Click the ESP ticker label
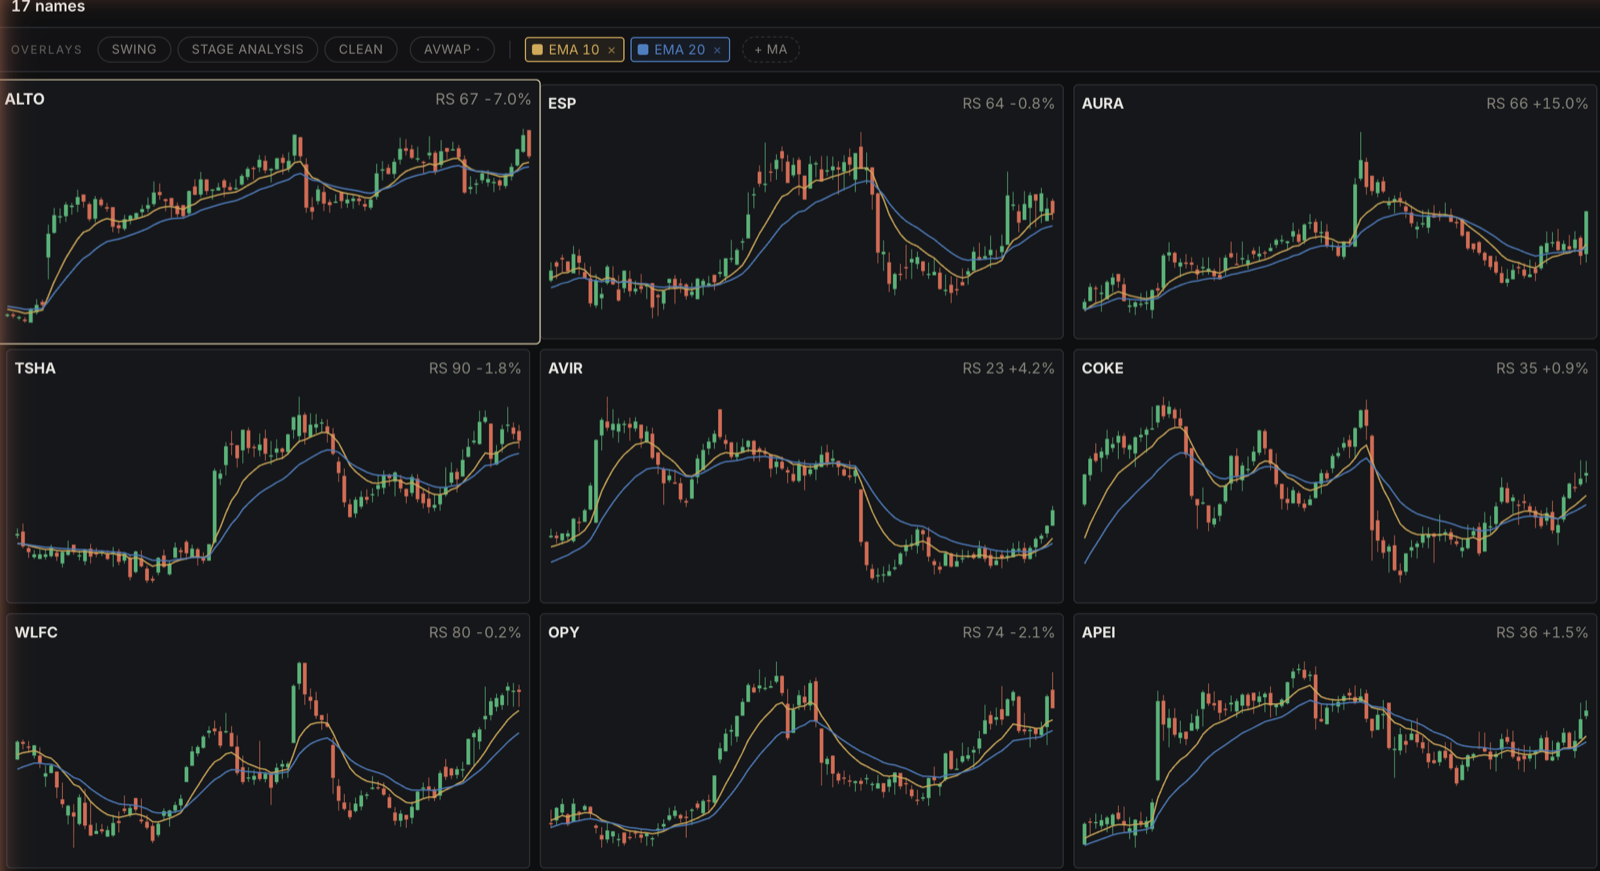The height and width of the screenshot is (871, 1600). [562, 103]
